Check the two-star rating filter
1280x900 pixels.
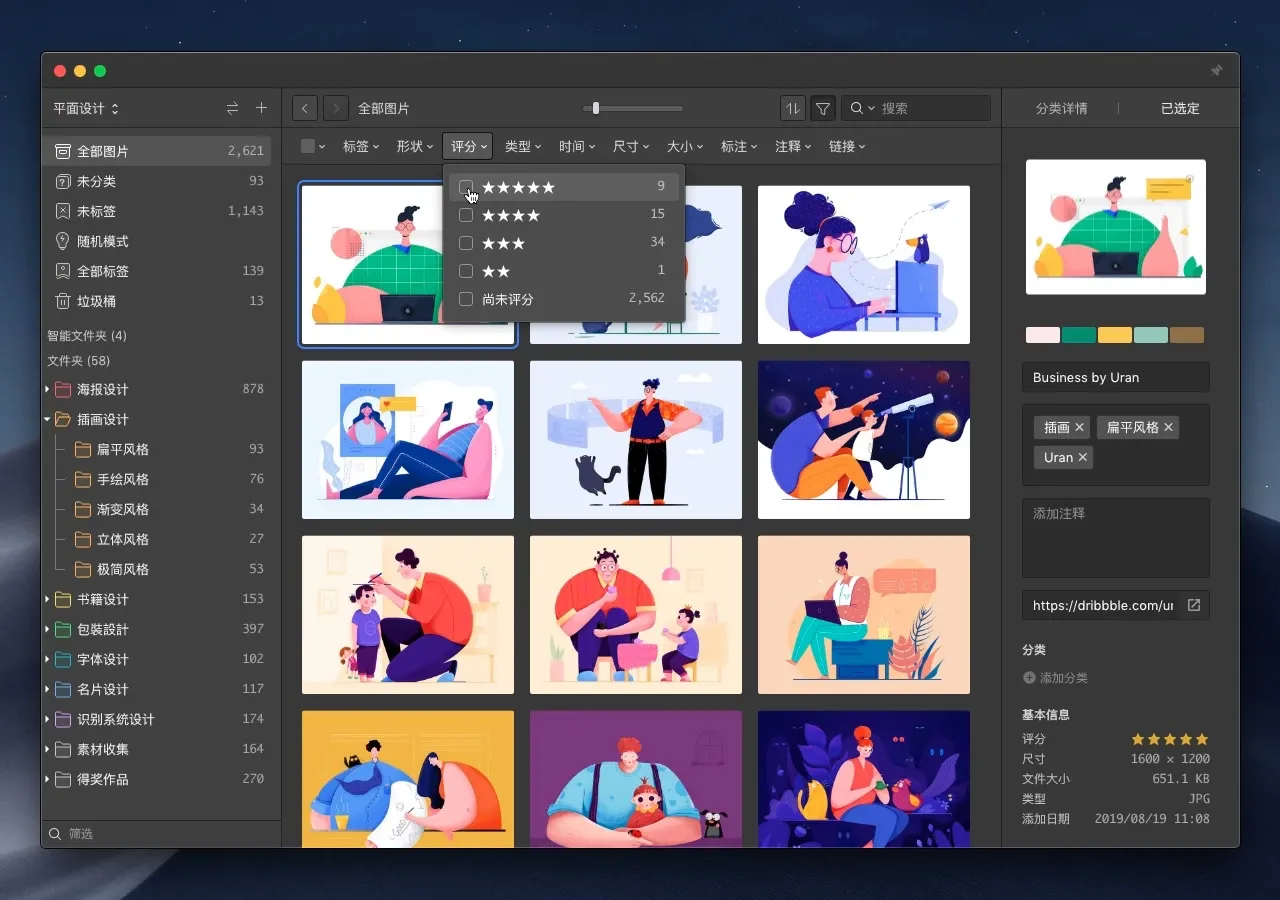tap(466, 271)
